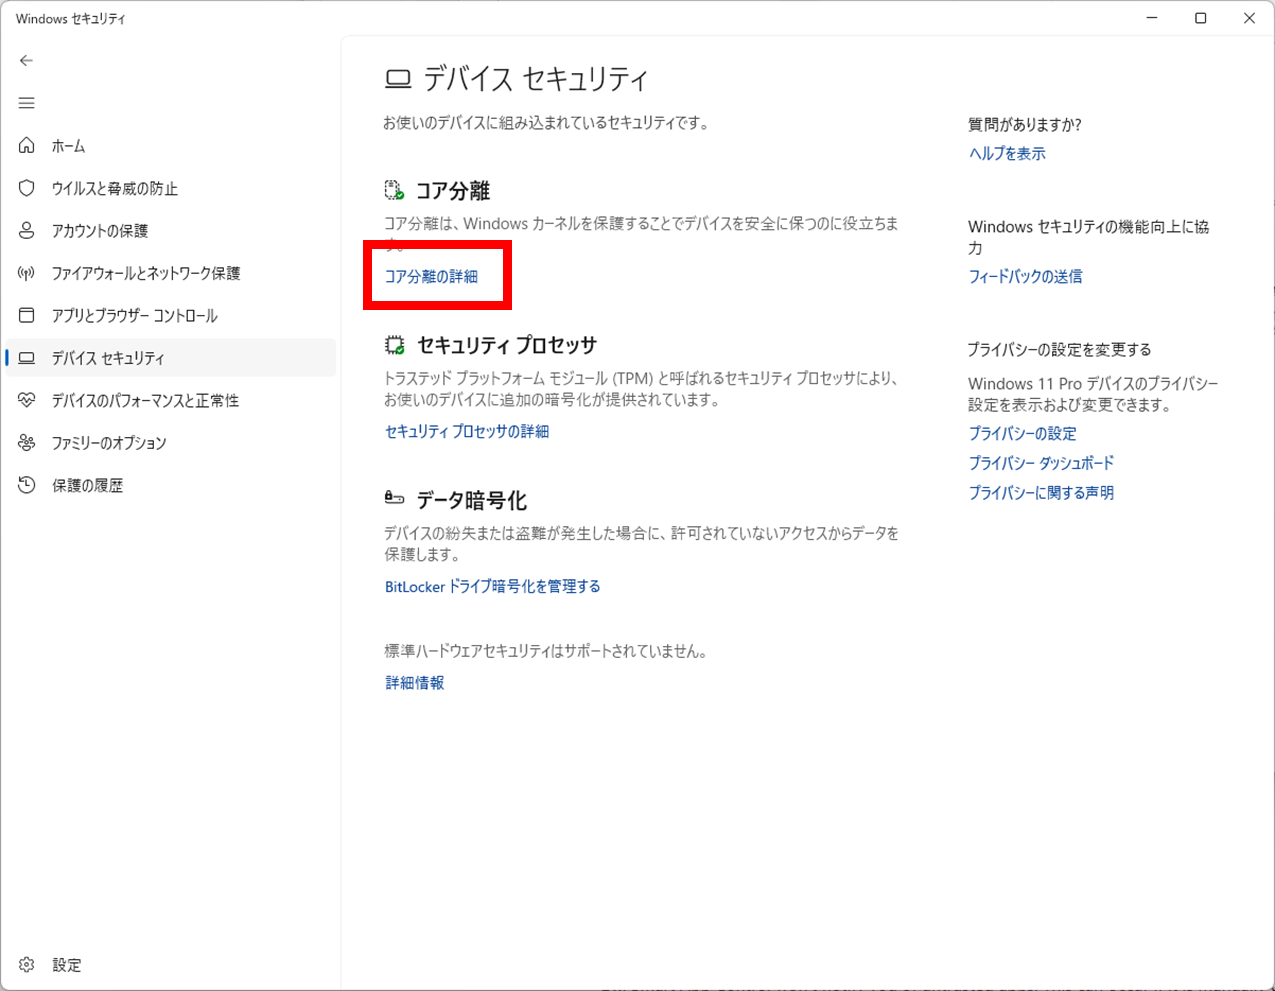Open the コア分離の詳細 link

(431, 276)
